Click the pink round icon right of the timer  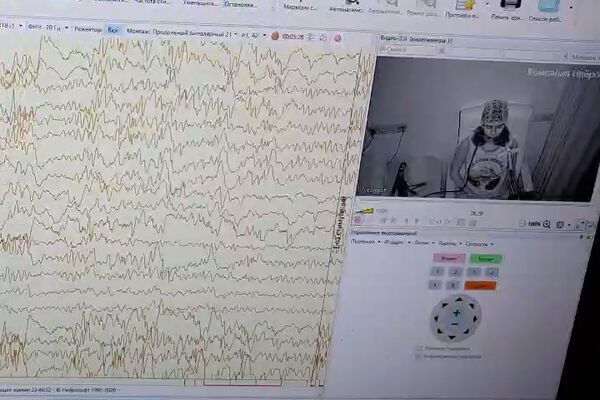338,38
